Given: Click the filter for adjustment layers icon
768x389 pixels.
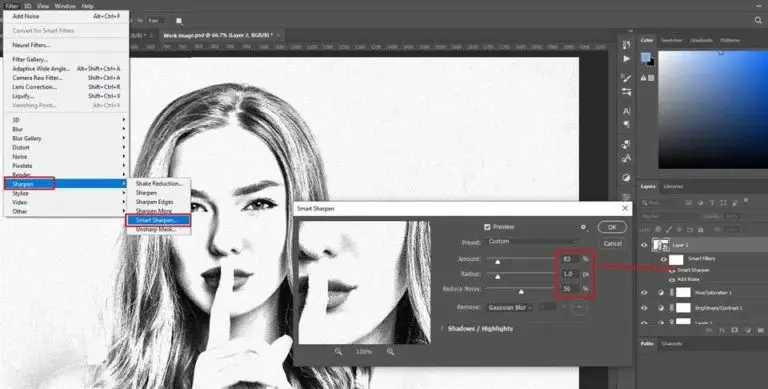Looking at the screenshot, I should 700,203.
